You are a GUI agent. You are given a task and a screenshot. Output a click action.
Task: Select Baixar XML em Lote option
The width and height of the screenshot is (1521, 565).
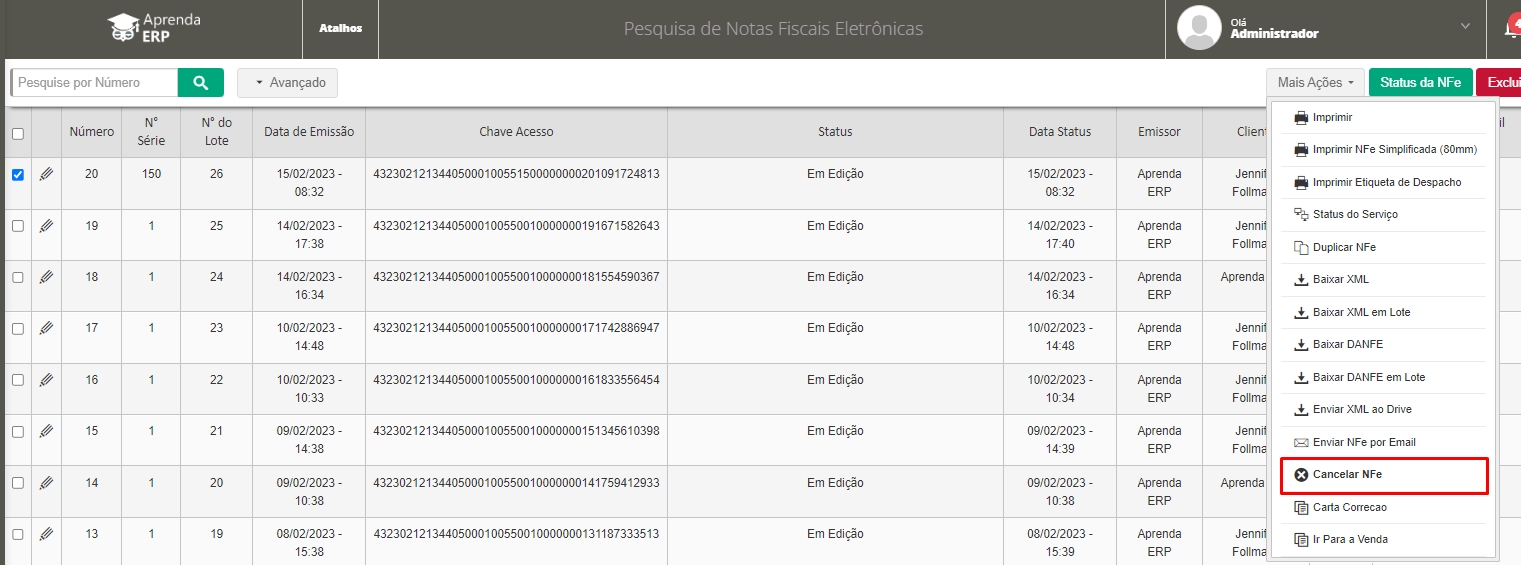coord(1360,312)
